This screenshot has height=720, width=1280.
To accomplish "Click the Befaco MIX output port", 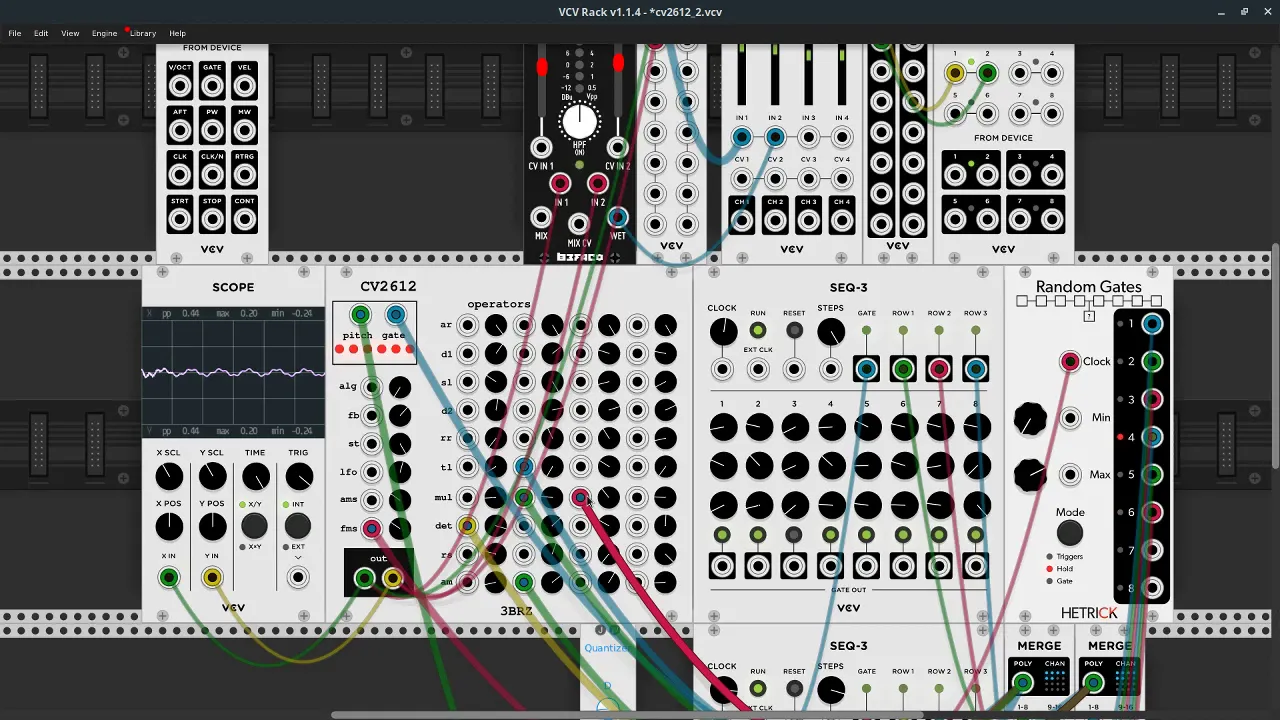I will (541, 217).
